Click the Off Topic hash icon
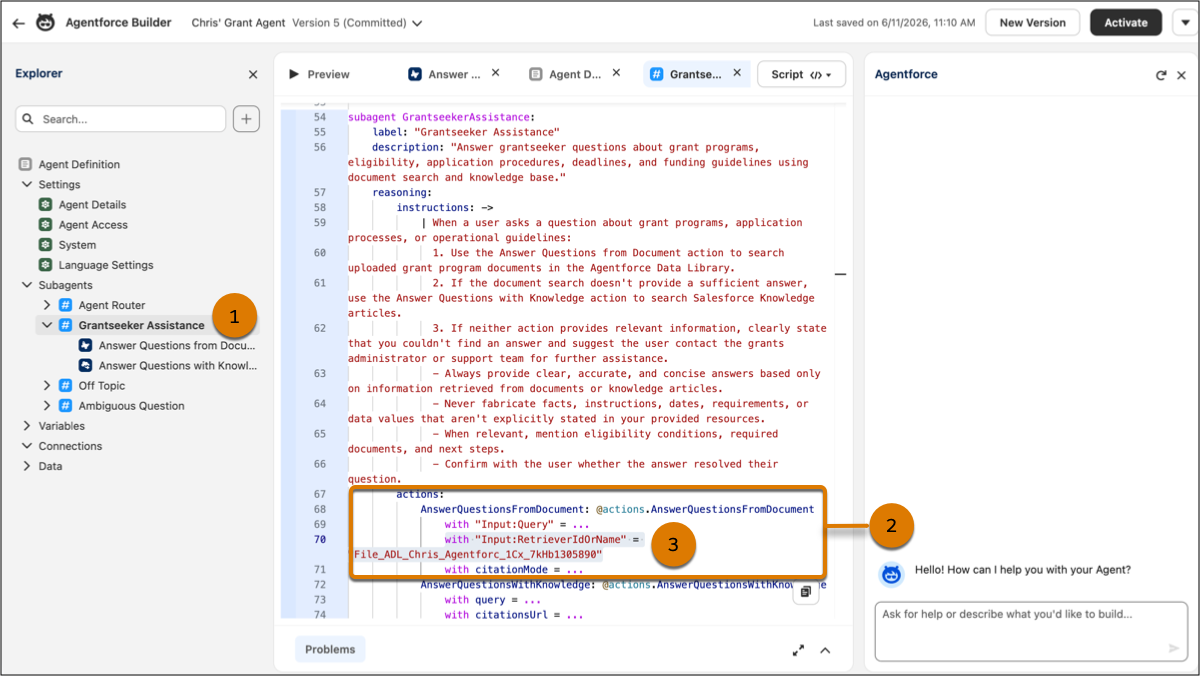 65,385
